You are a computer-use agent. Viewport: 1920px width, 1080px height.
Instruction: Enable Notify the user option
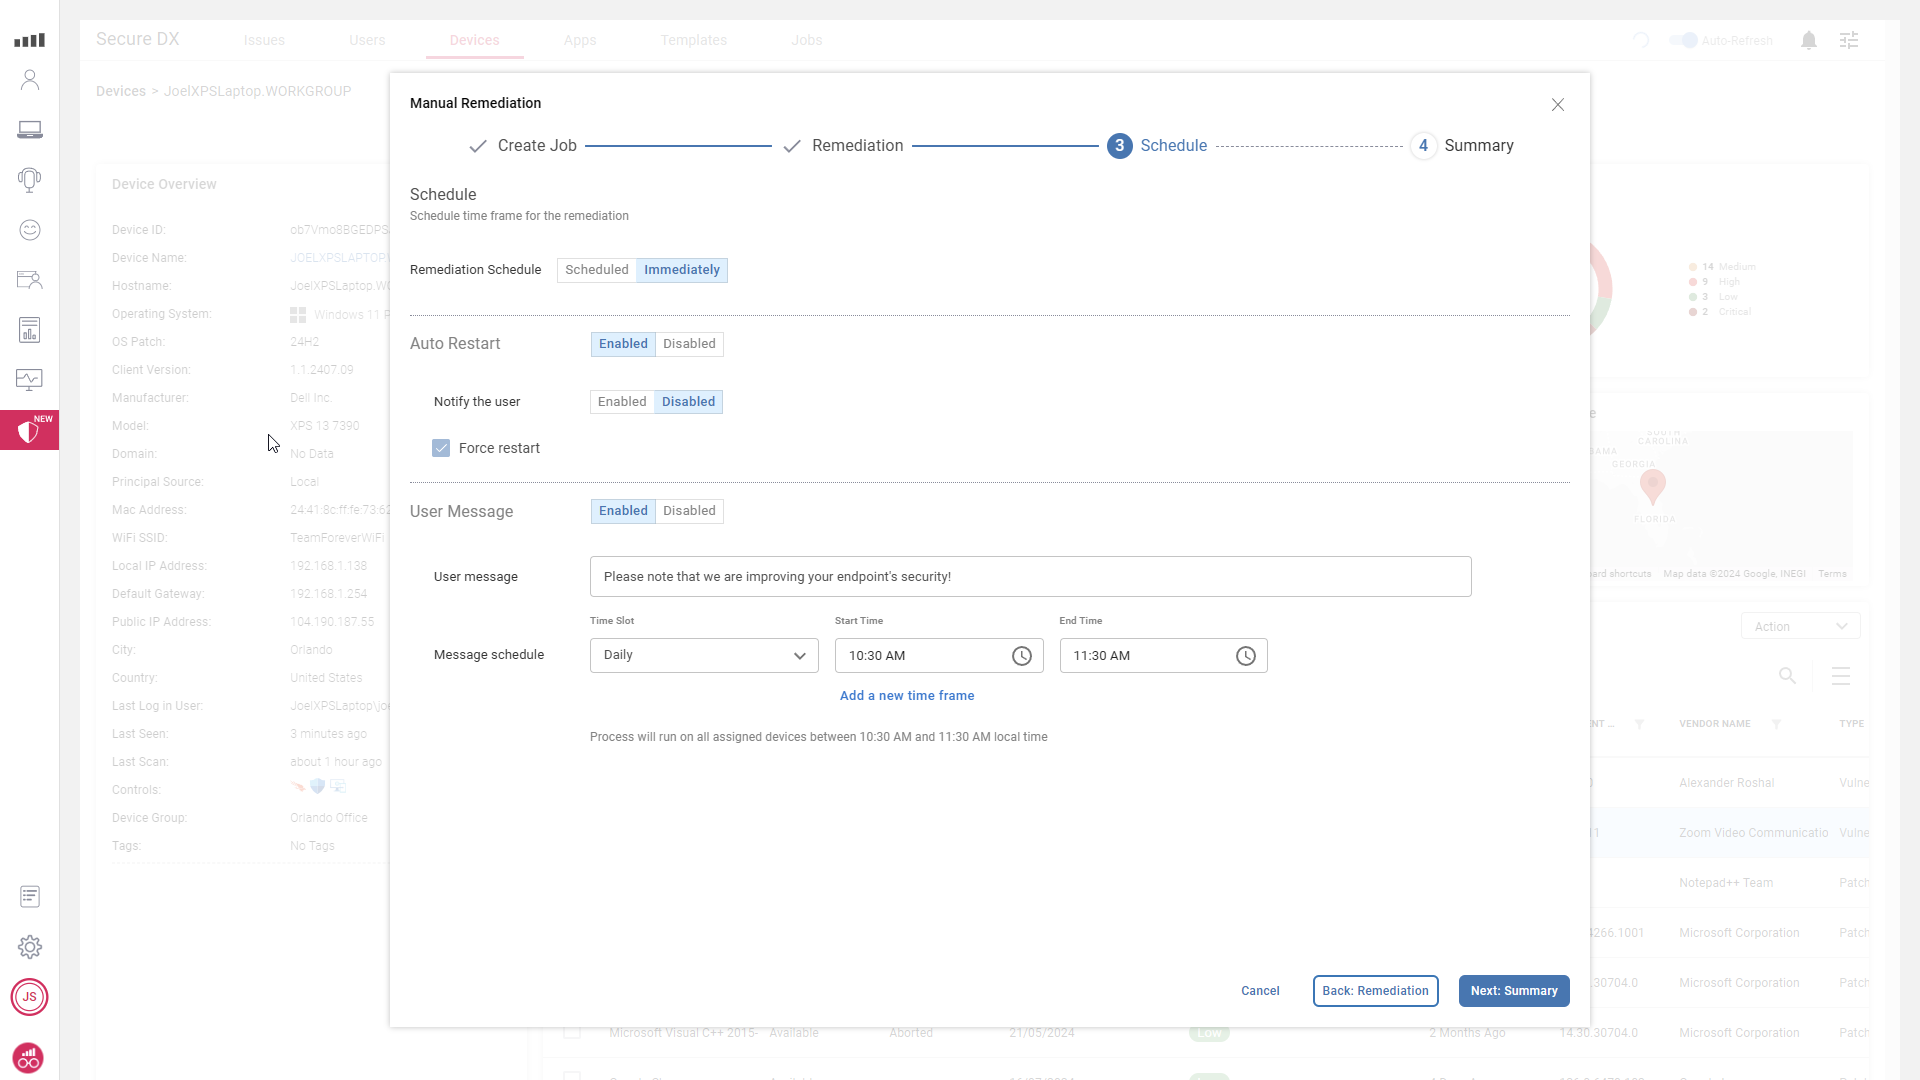(622, 402)
